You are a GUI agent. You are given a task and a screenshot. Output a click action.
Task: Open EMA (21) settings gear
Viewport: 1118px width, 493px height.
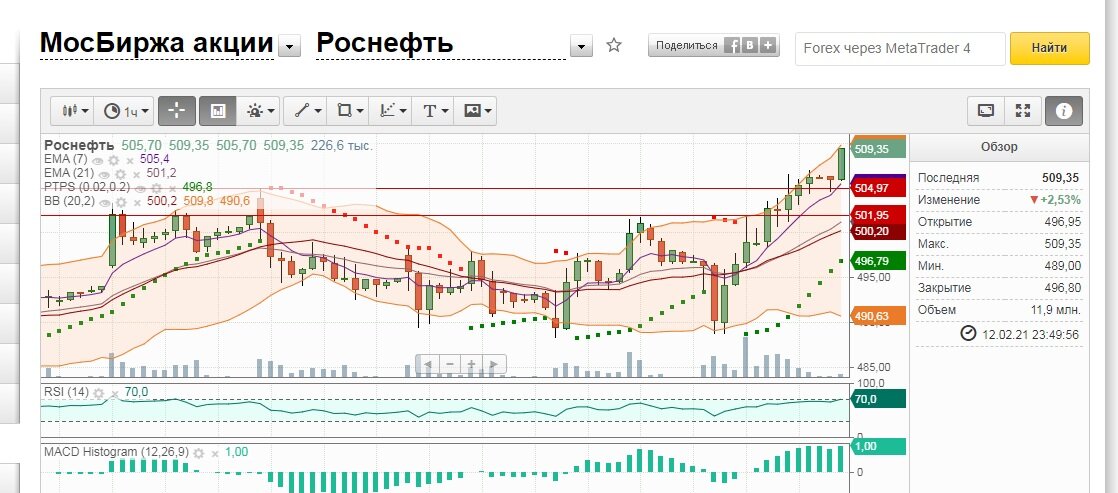[120, 175]
